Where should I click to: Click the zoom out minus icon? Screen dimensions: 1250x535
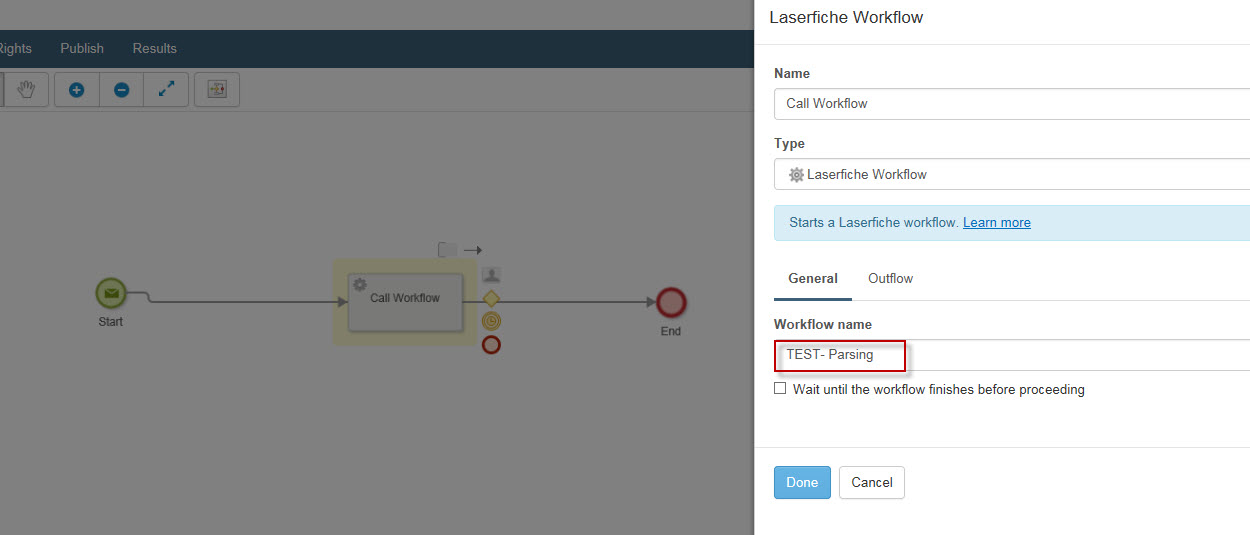click(x=121, y=90)
